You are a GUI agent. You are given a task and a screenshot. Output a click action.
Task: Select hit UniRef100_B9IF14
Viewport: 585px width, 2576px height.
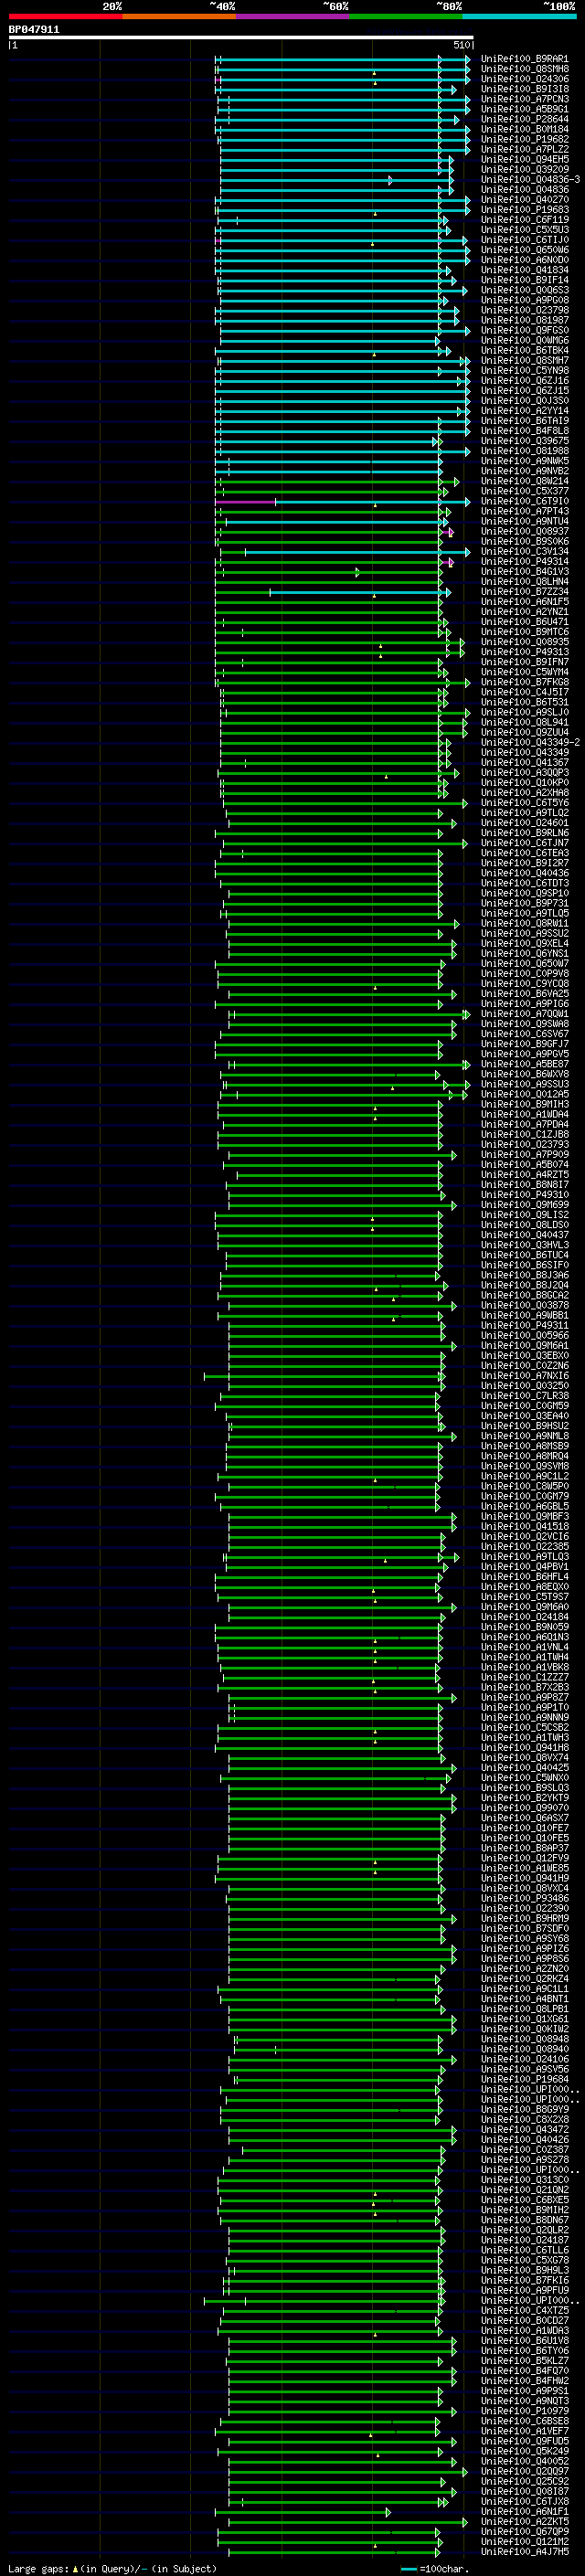pyautogui.click(x=524, y=280)
